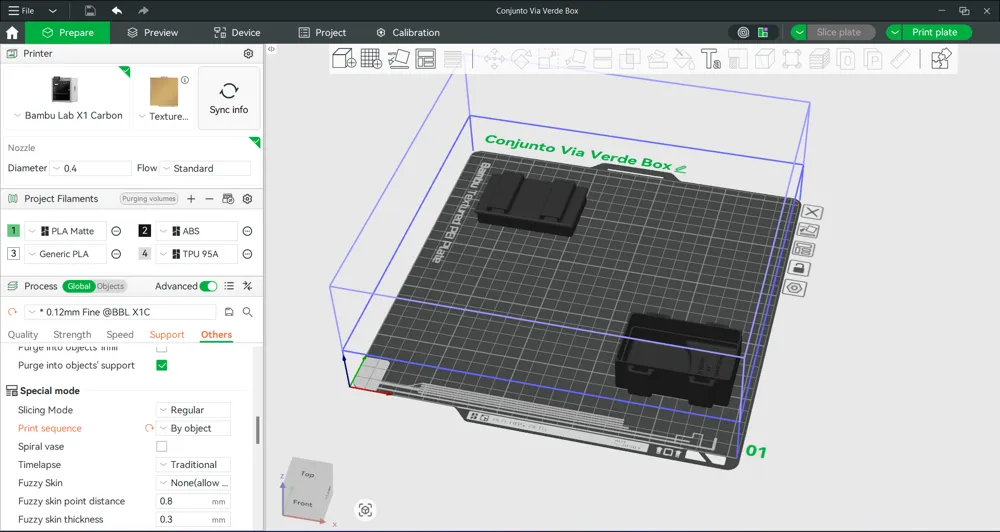The width and height of the screenshot is (1000, 532).
Task: Click the compare presets icon
Action: (x=247, y=286)
